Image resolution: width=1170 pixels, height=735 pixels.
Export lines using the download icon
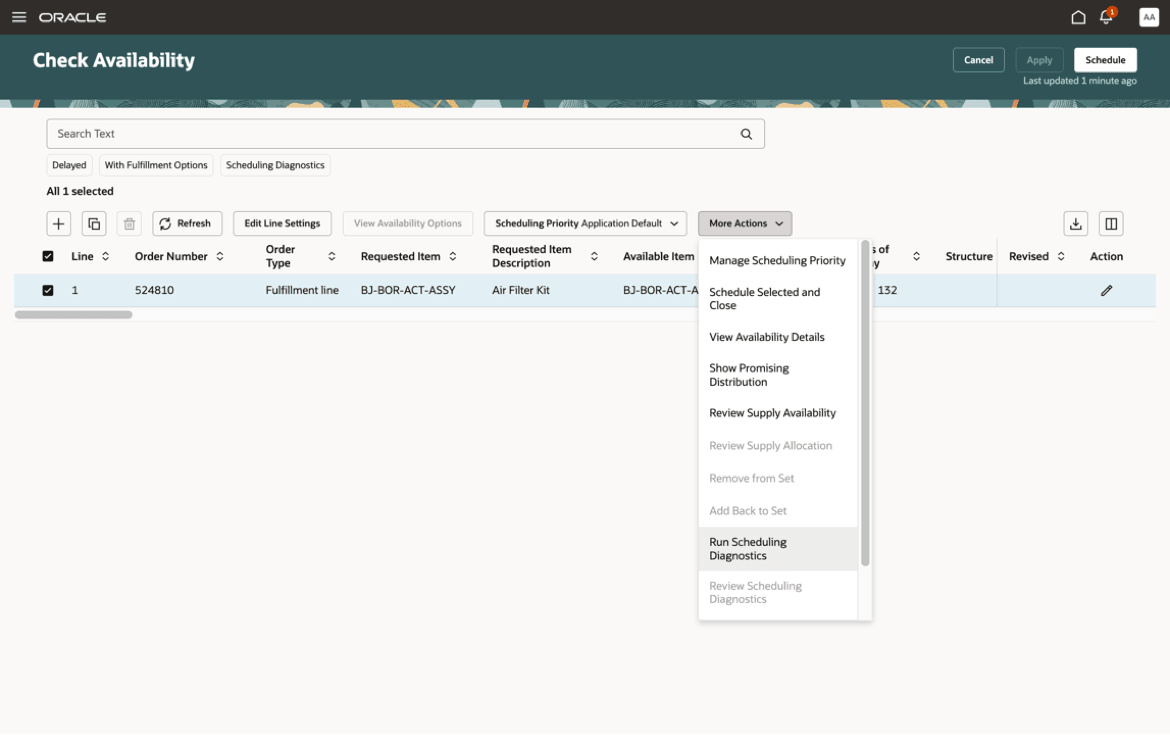[1076, 223]
